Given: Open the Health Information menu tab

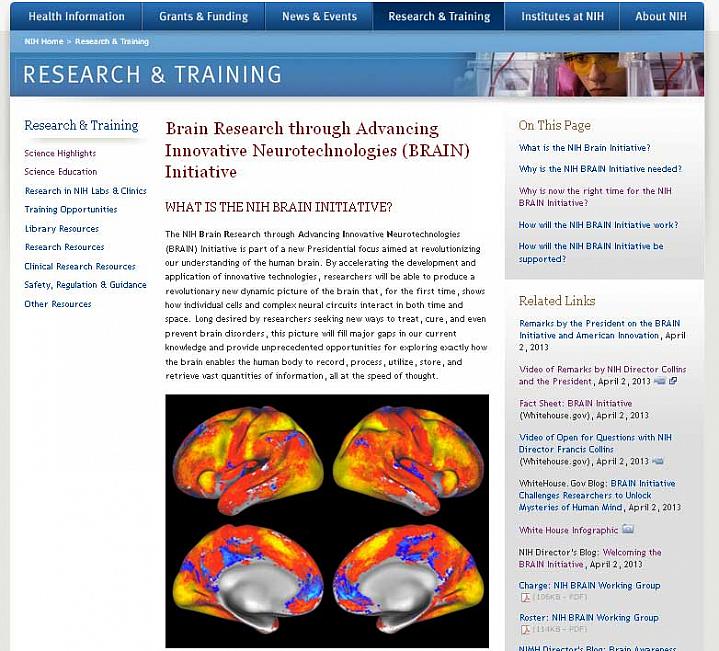Looking at the screenshot, I should 76,17.
